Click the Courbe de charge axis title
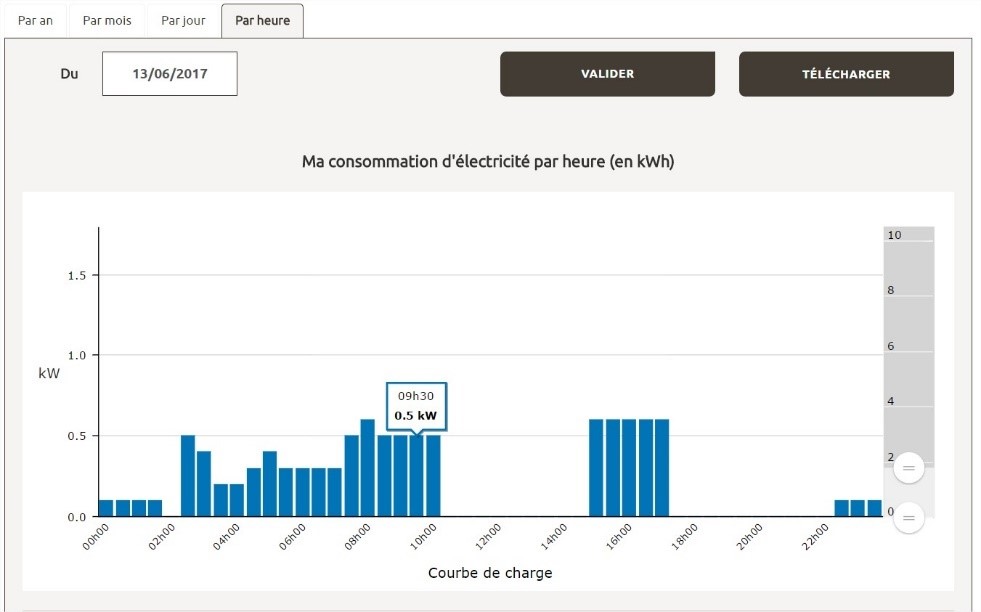981x612 pixels. [x=490, y=573]
